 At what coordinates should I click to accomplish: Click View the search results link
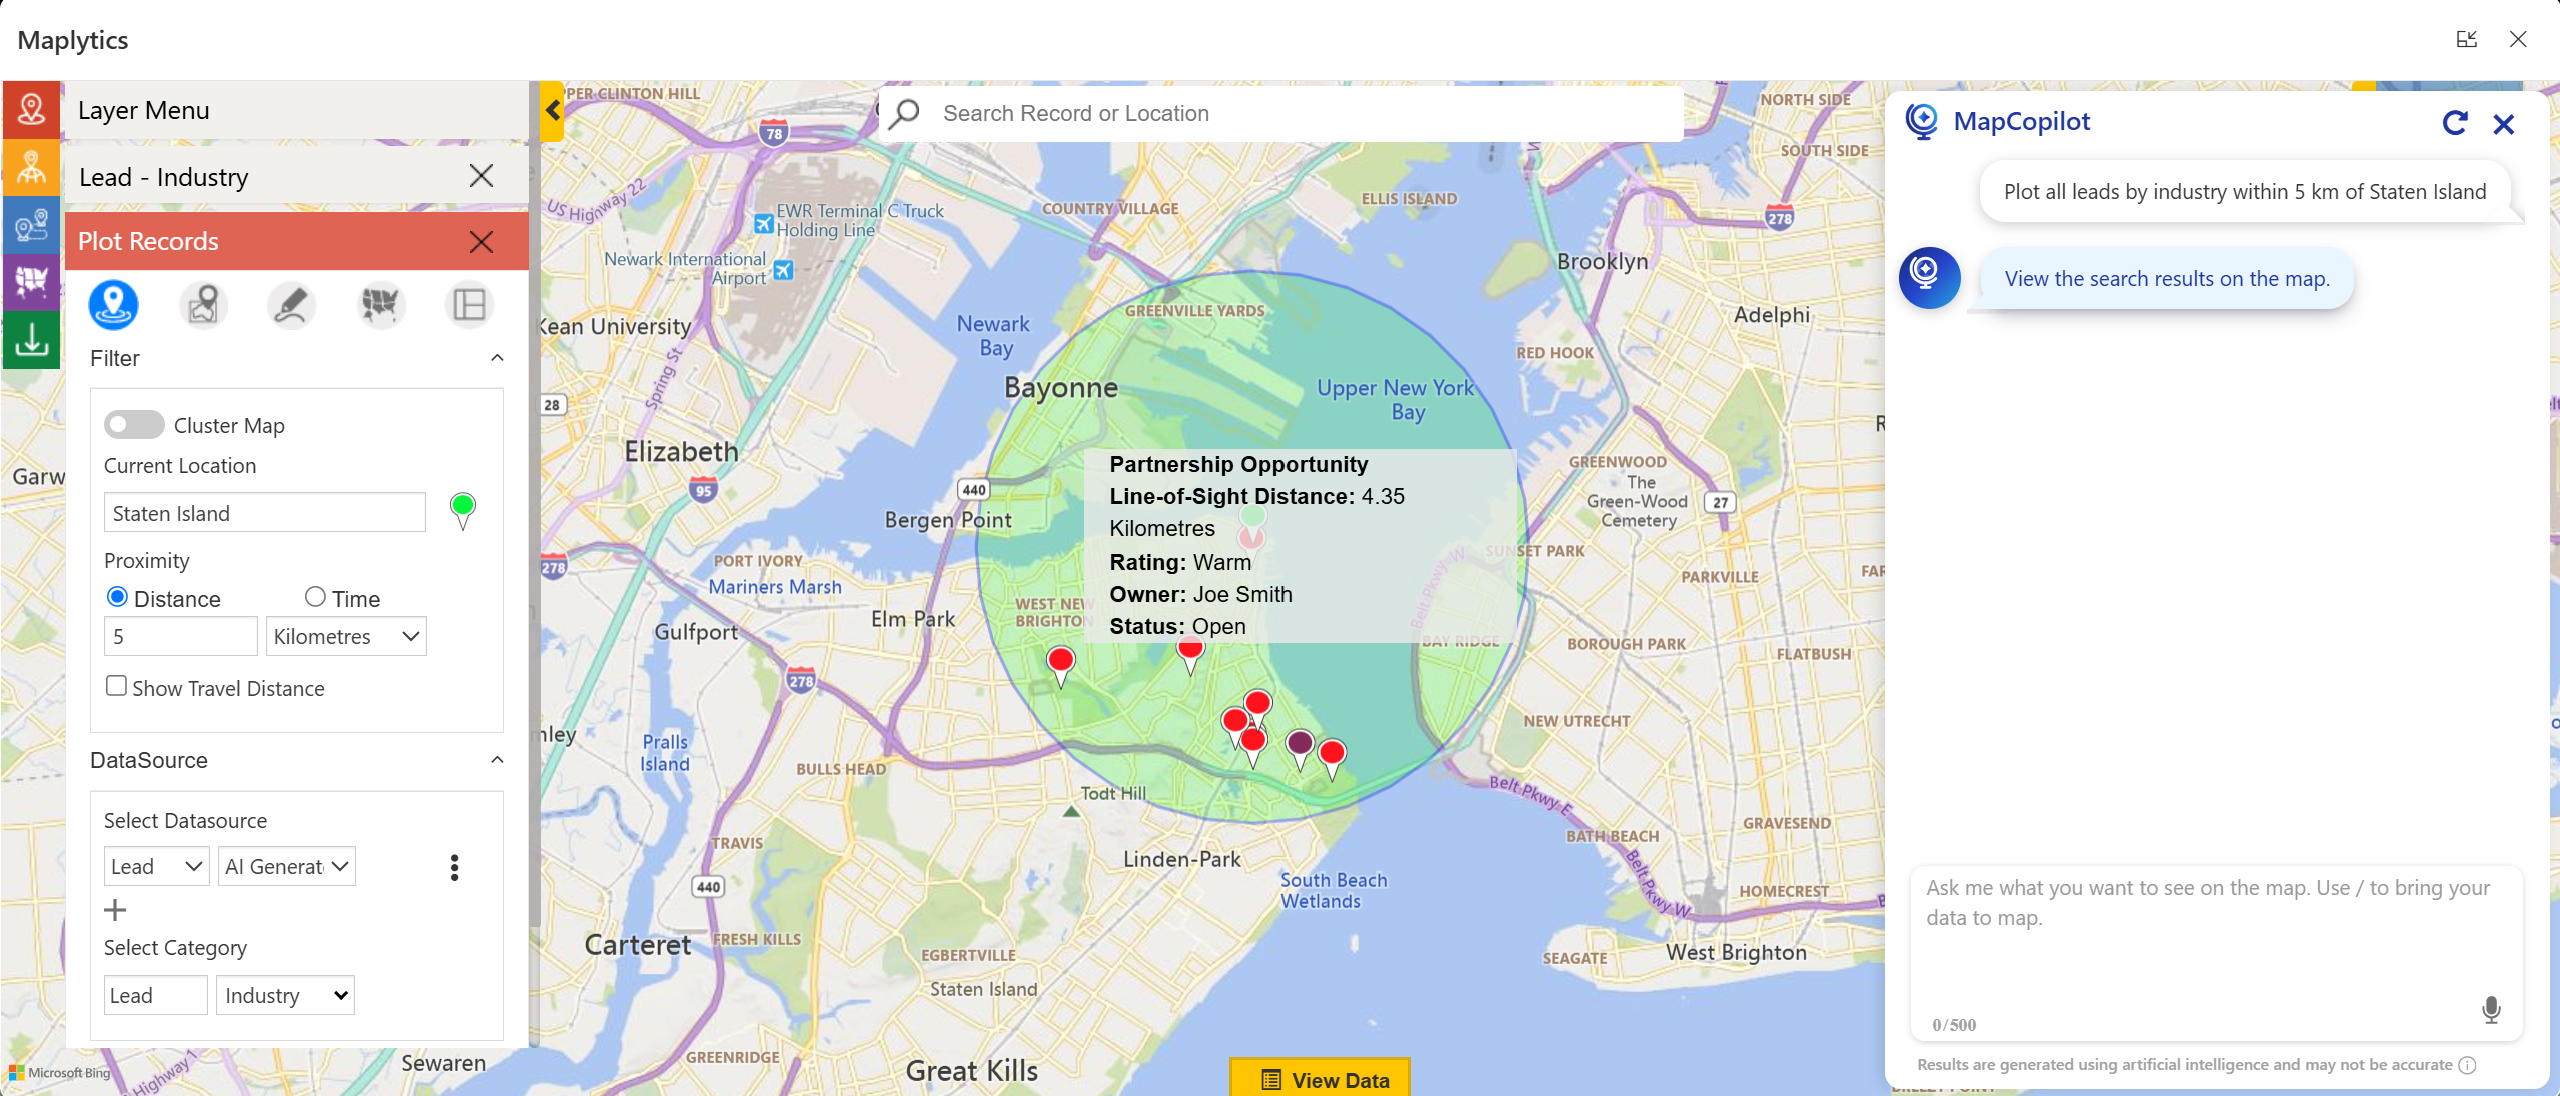(x=2166, y=279)
